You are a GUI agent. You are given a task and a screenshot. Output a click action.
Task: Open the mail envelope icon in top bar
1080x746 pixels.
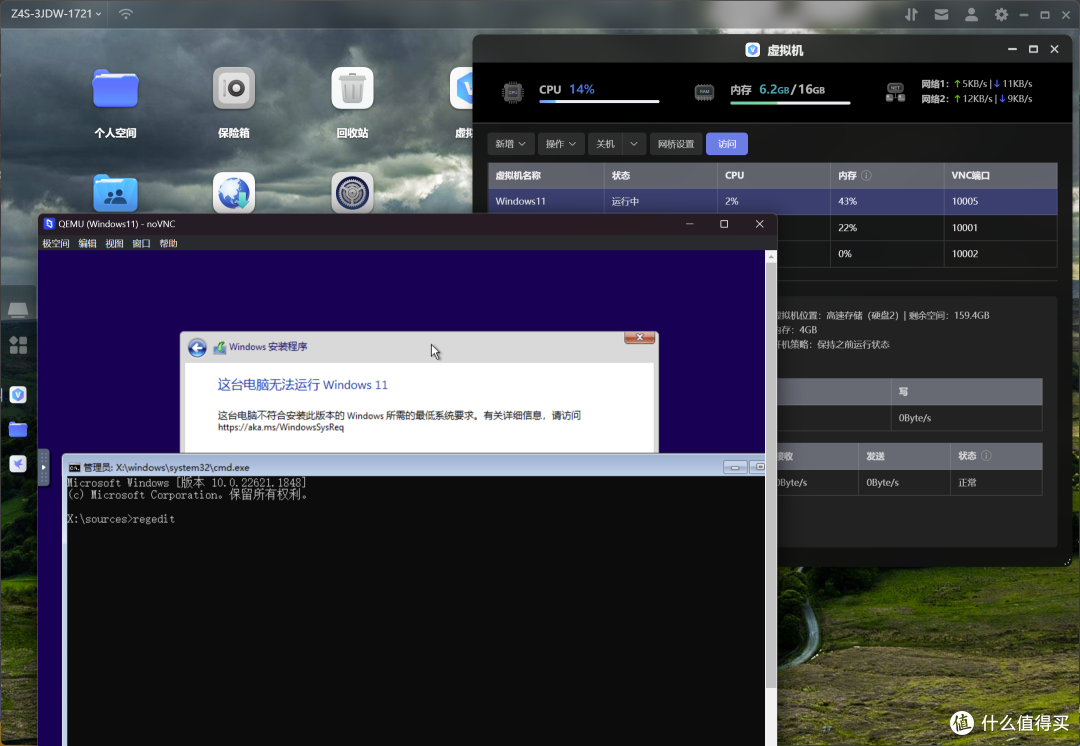tap(942, 14)
